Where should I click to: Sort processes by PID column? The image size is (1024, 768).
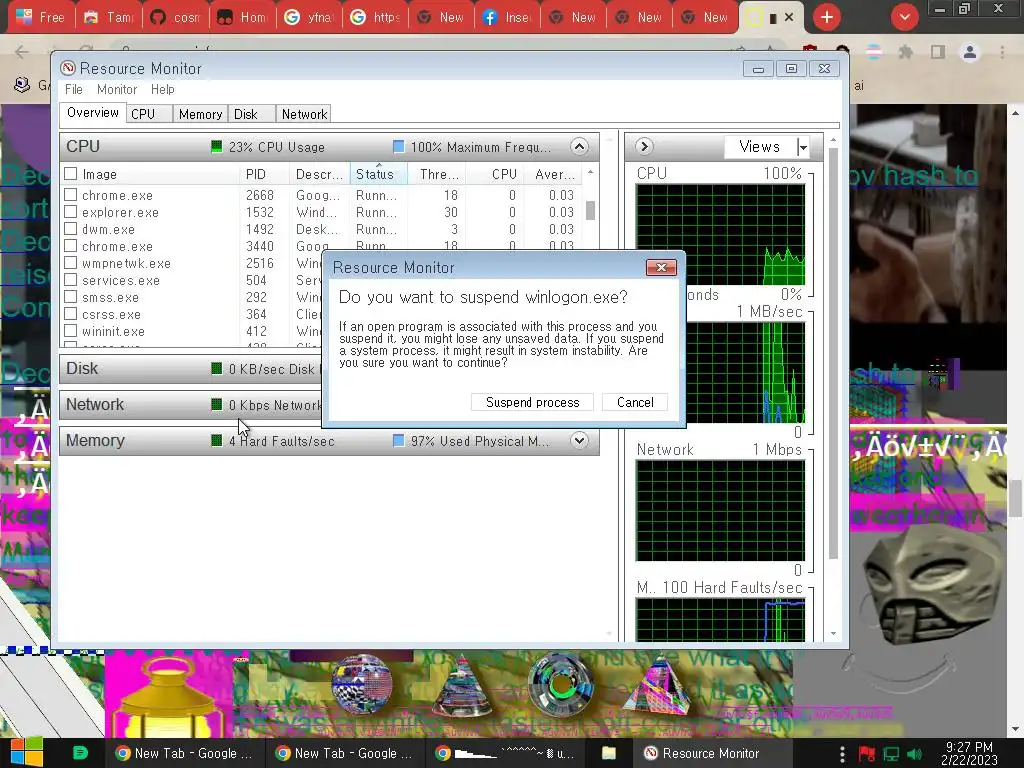tap(264, 174)
